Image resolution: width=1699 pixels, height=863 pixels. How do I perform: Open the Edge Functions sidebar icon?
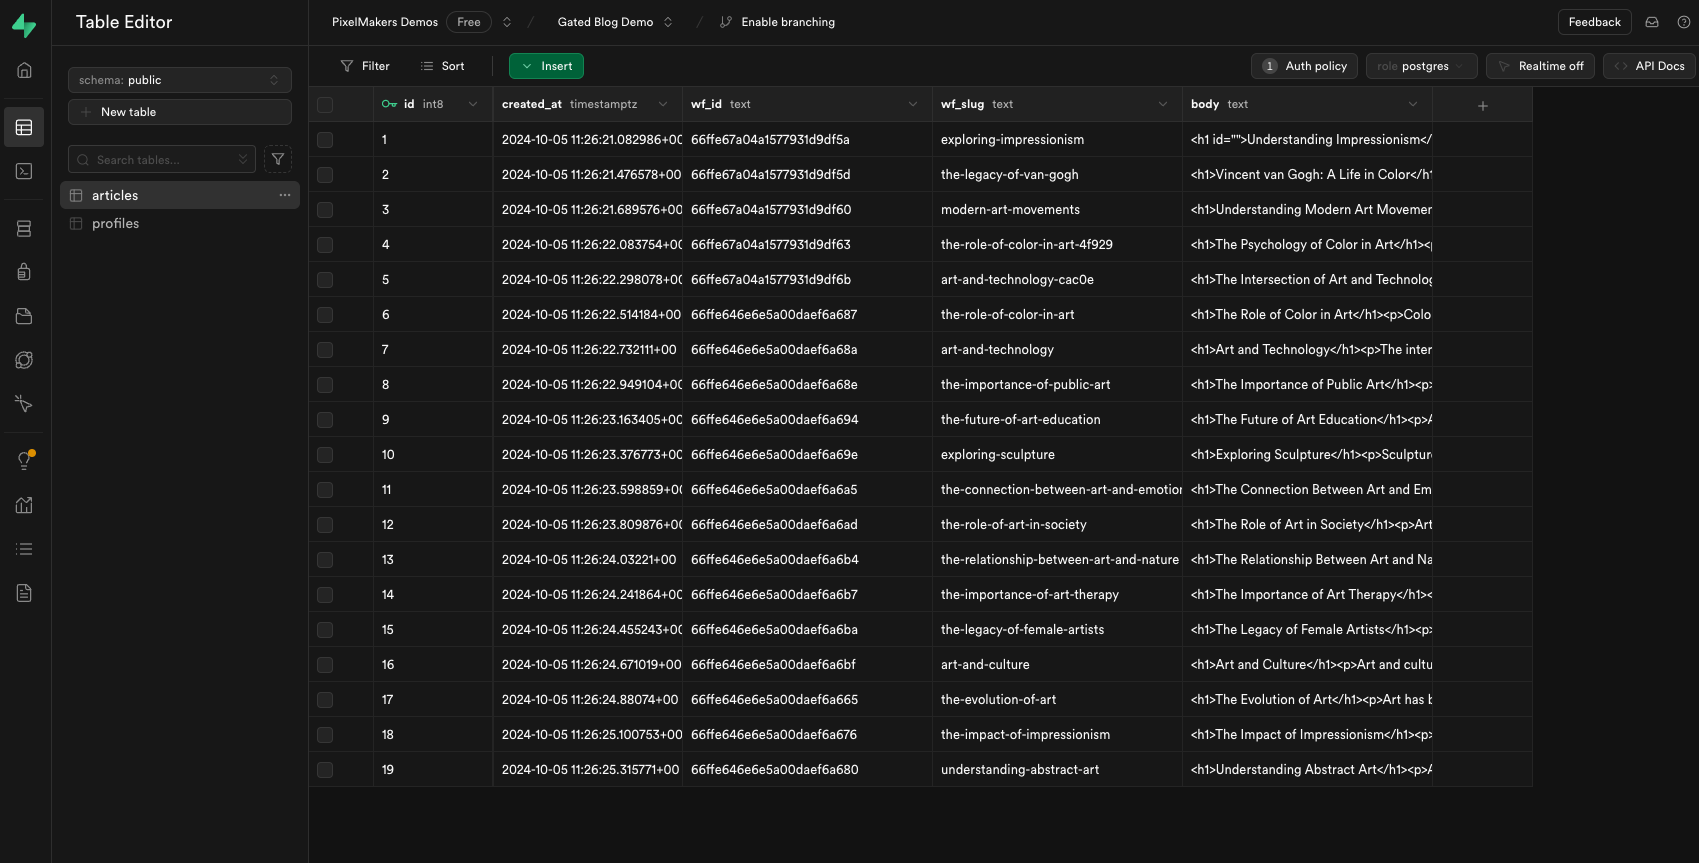[x=24, y=360]
